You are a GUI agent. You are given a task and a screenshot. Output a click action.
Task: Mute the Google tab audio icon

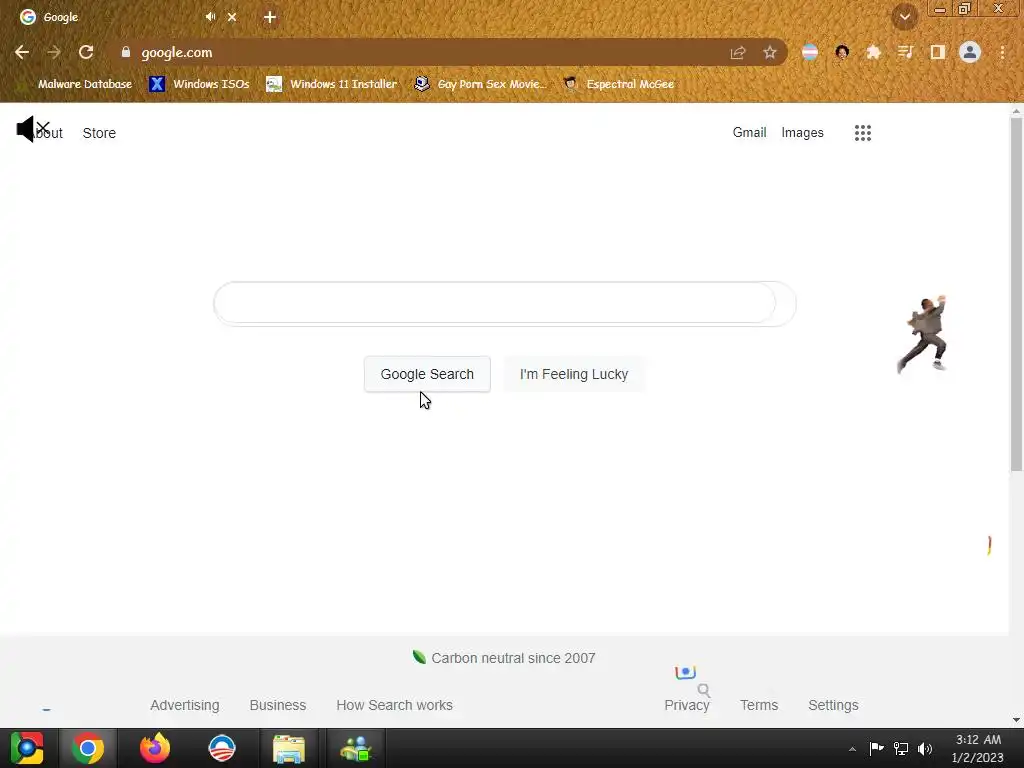pos(210,17)
